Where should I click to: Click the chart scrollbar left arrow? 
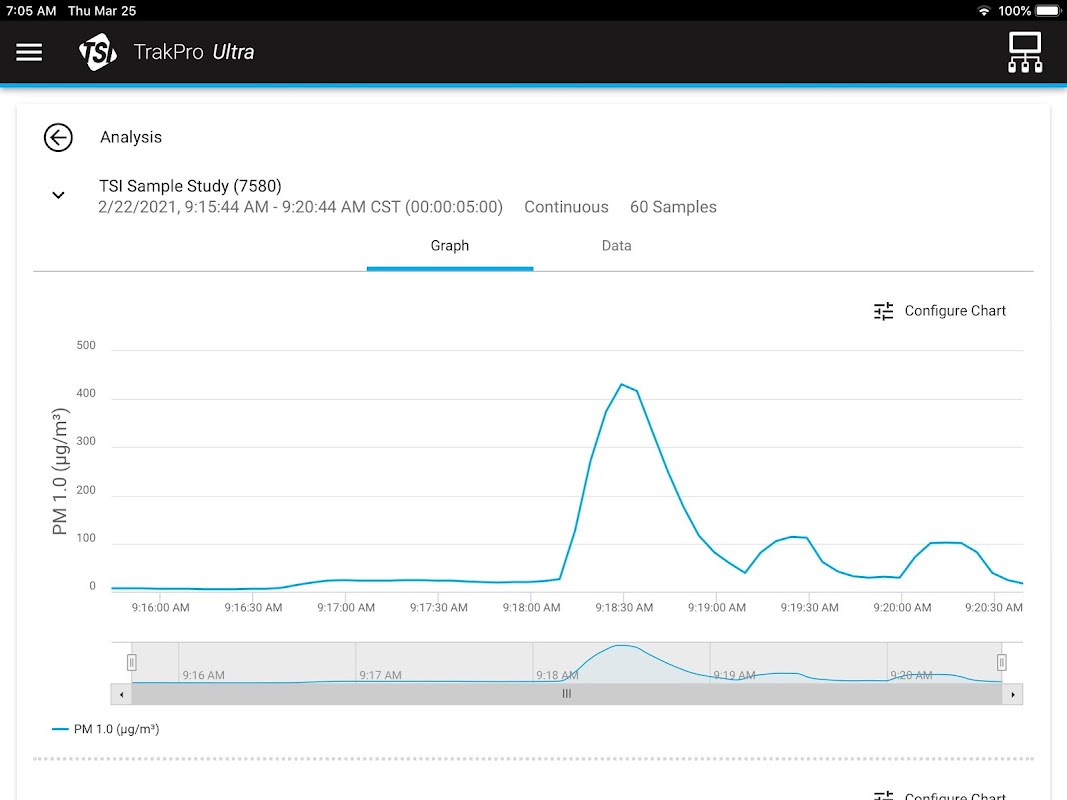(121, 694)
